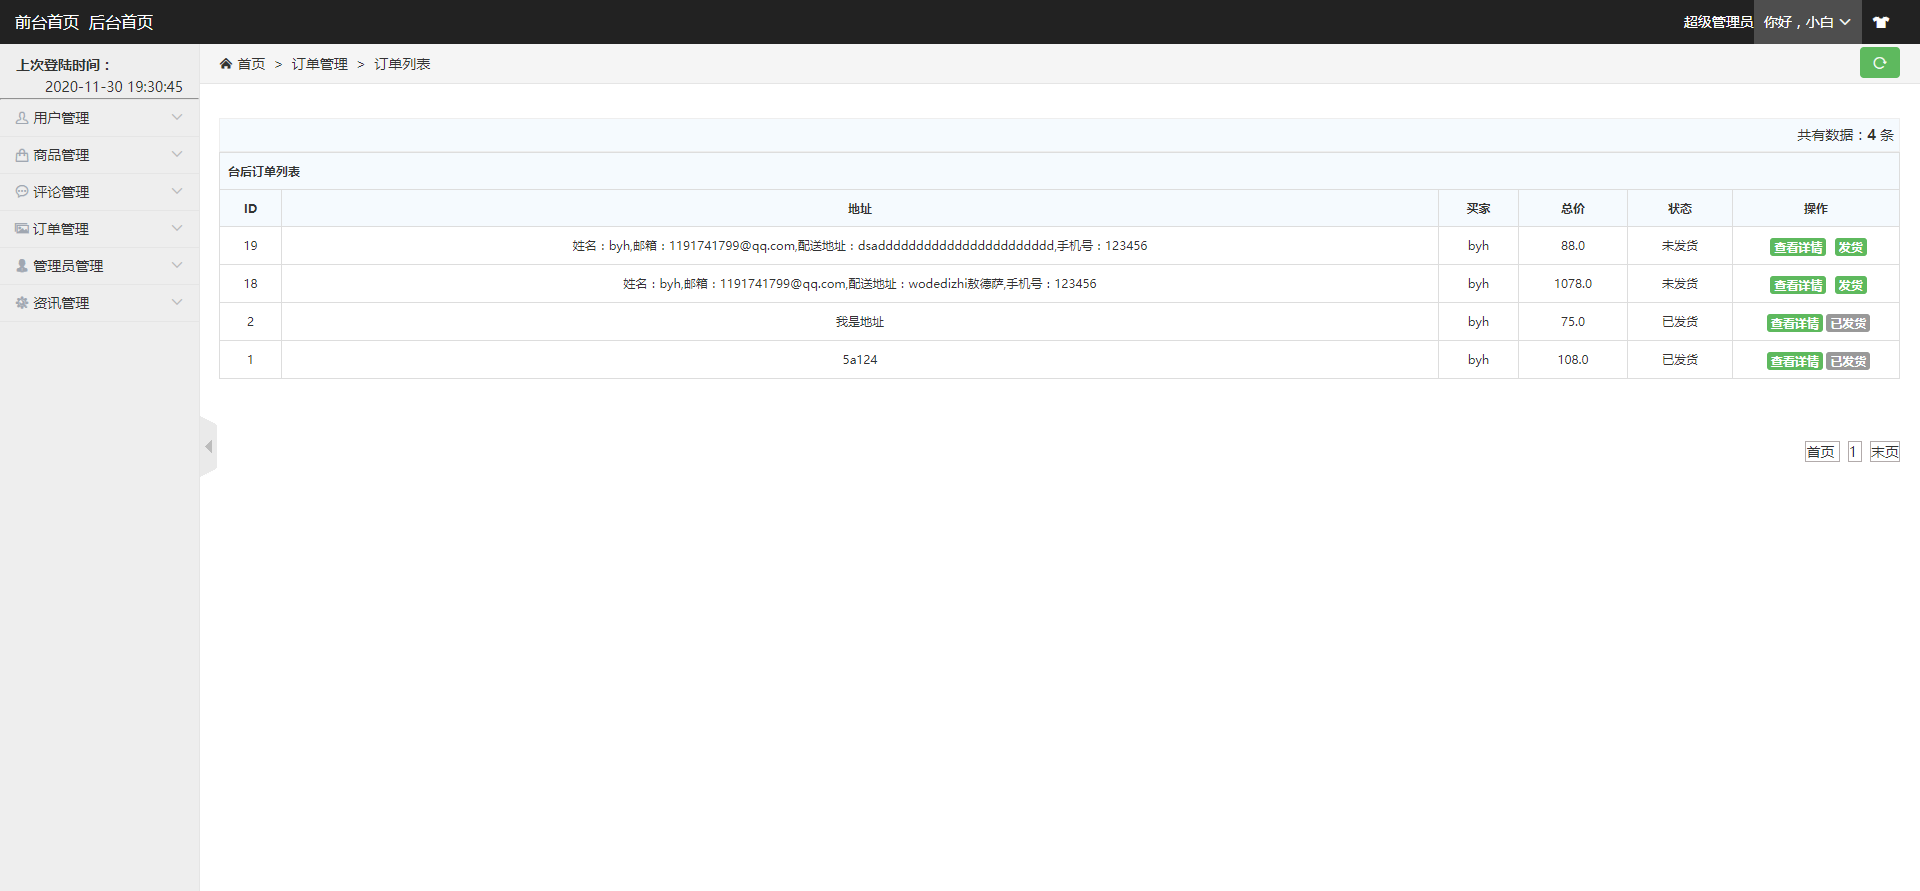Open 管理员管理 sidebar menu
The image size is (1920, 891).
(99, 266)
